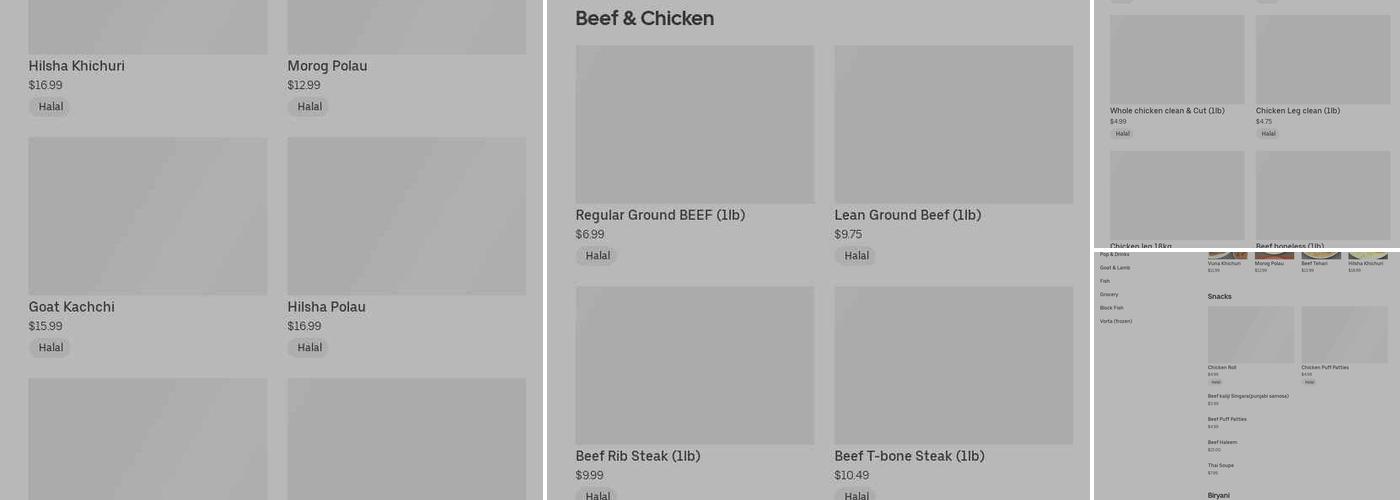1400x500 pixels.
Task: Select the Grocery category in sidebar
Action: pos(1109,294)
